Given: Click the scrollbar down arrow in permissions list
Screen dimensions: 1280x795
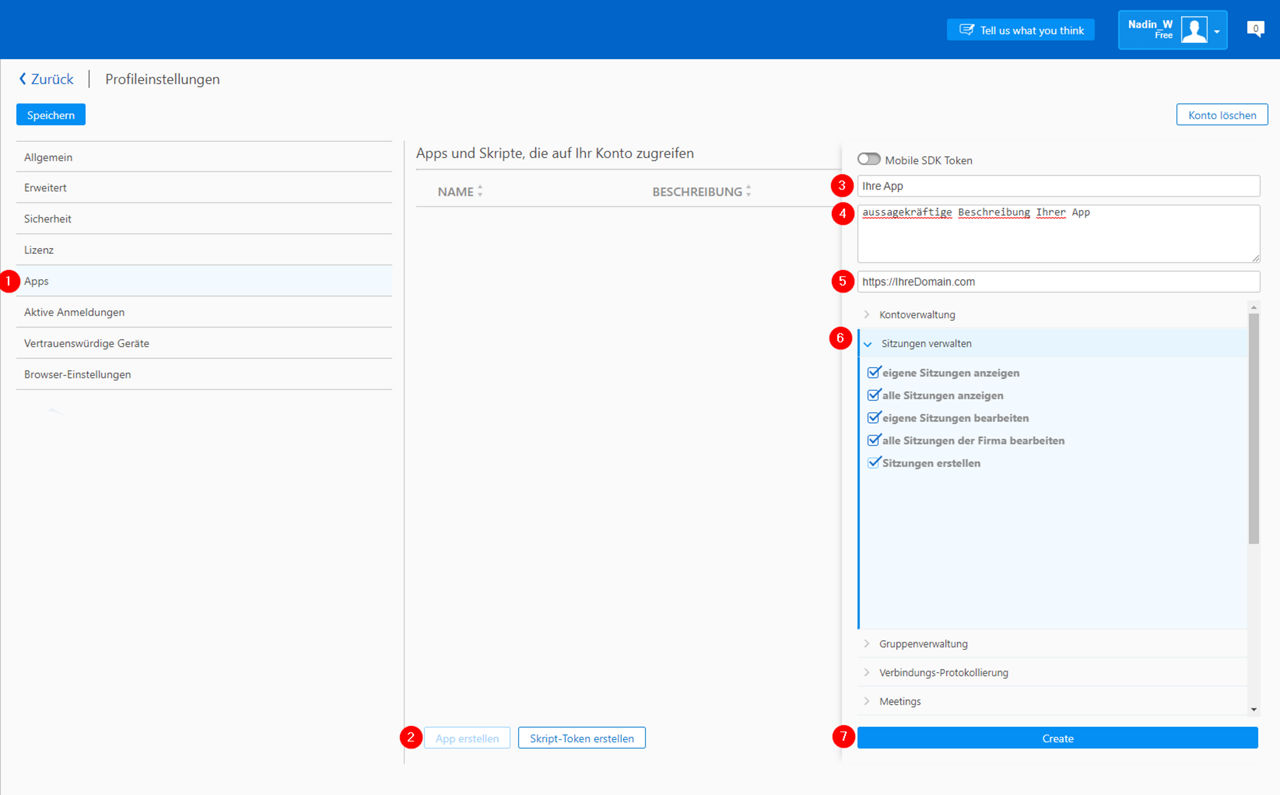Looking at the screenshot, I should 1254,709.
